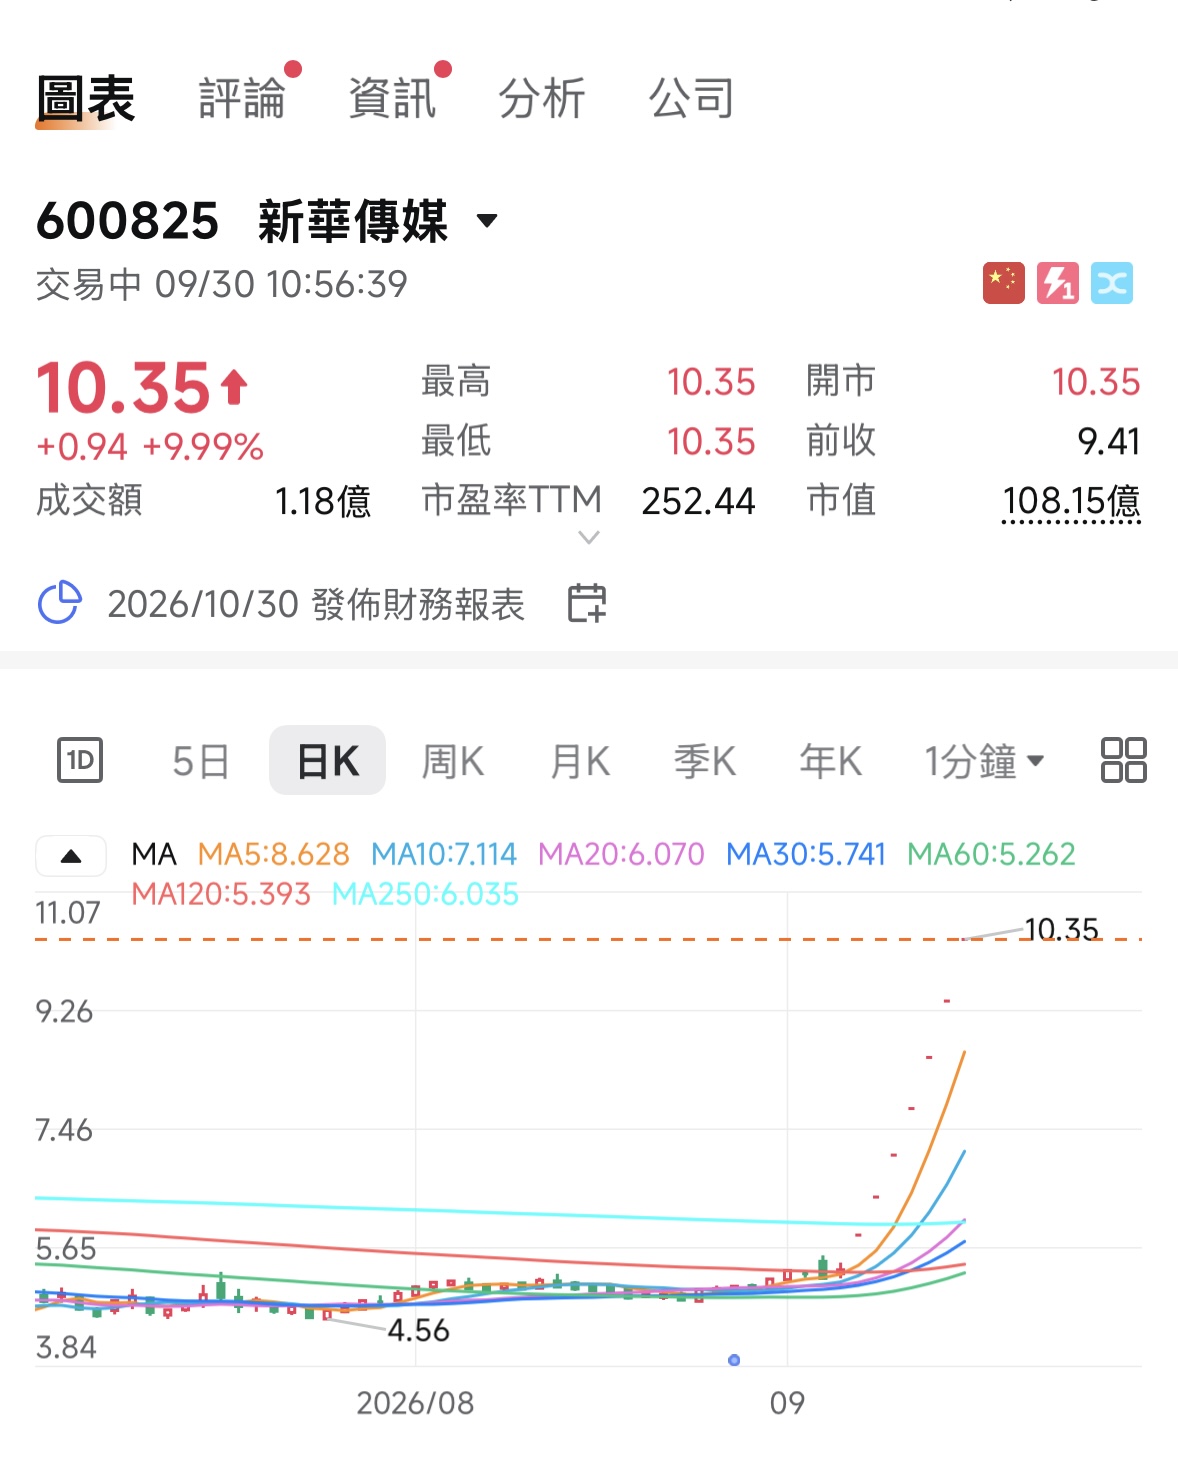
Task: Collapse the MA indicator legend arrow
Action: (71, 856)
